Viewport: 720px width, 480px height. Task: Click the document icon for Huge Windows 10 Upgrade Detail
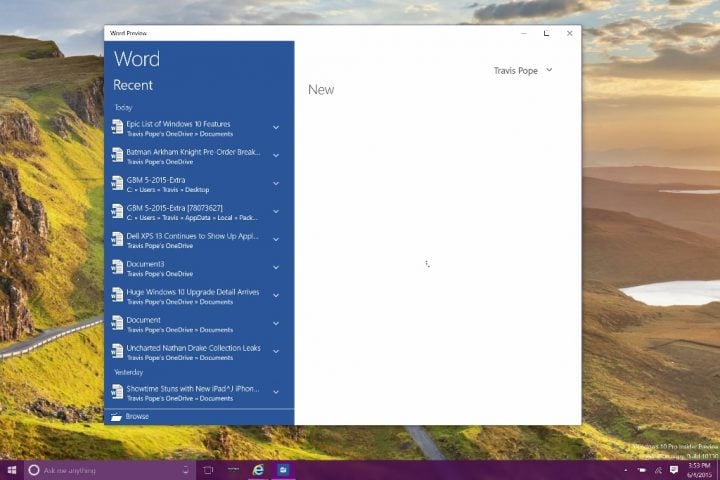pos(117,295)
